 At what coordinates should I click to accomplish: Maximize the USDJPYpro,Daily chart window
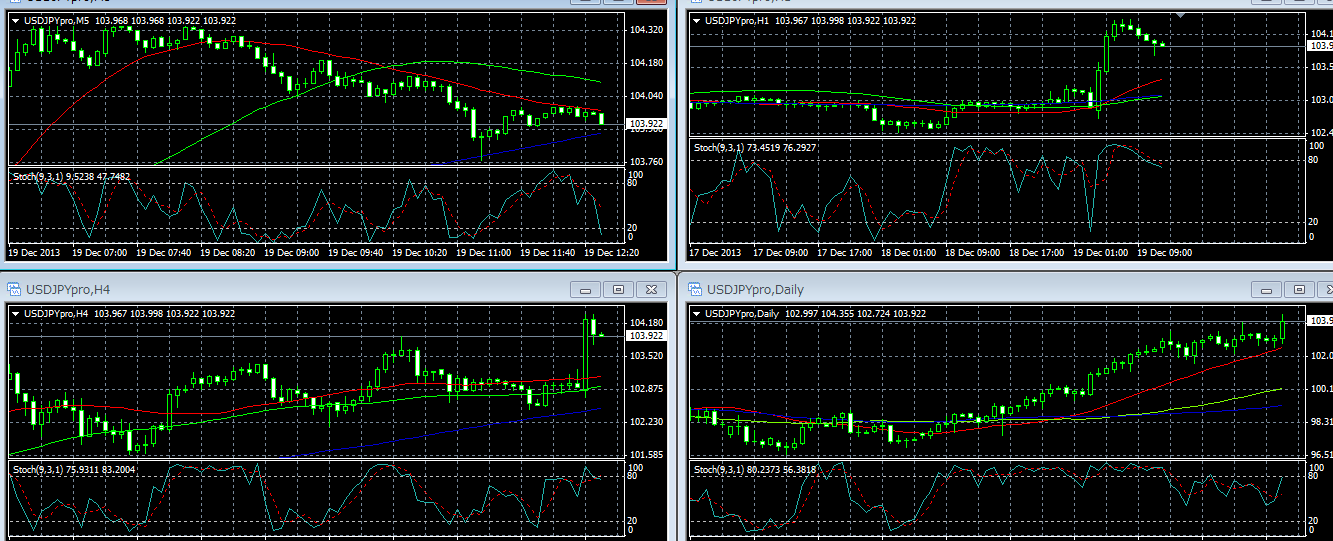tap(1299, 289)
